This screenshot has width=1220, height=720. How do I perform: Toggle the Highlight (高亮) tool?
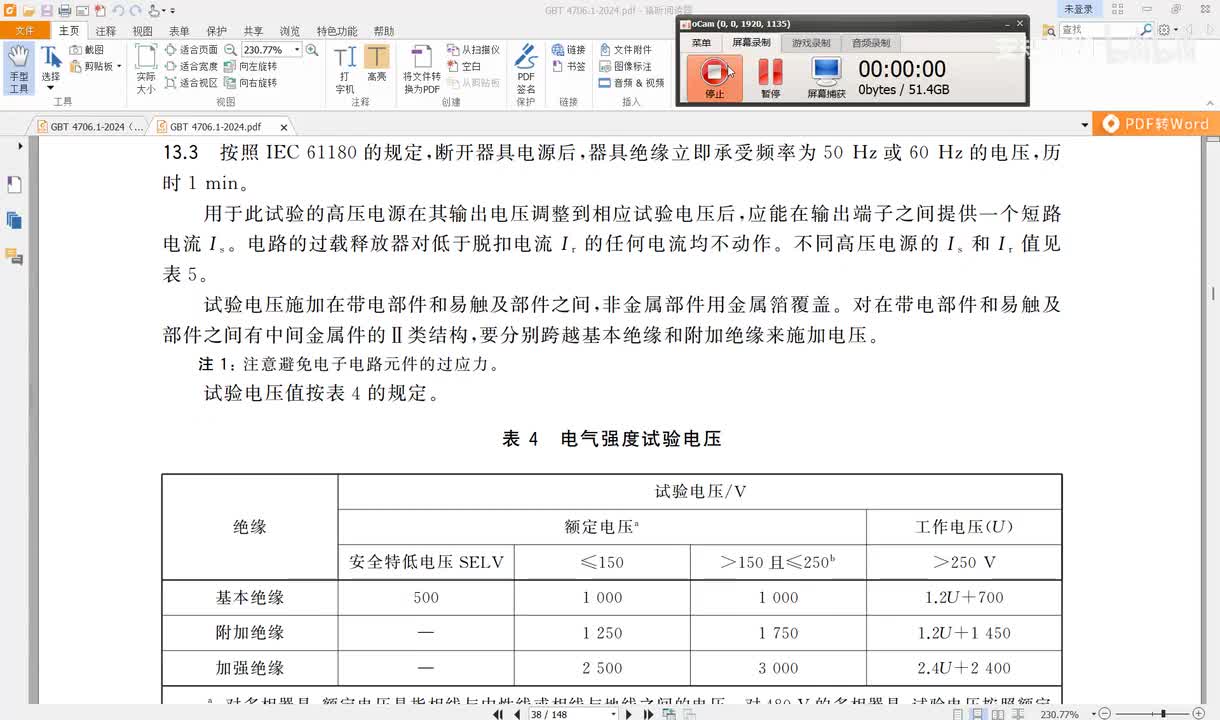click(376, 64)
